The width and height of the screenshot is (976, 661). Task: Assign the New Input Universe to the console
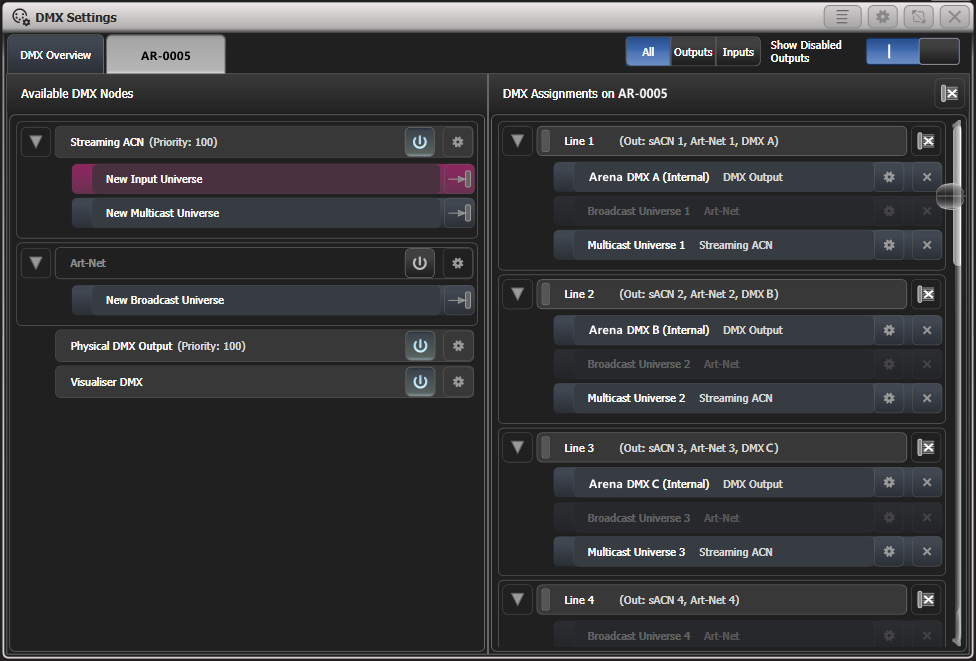pos(460,178)
